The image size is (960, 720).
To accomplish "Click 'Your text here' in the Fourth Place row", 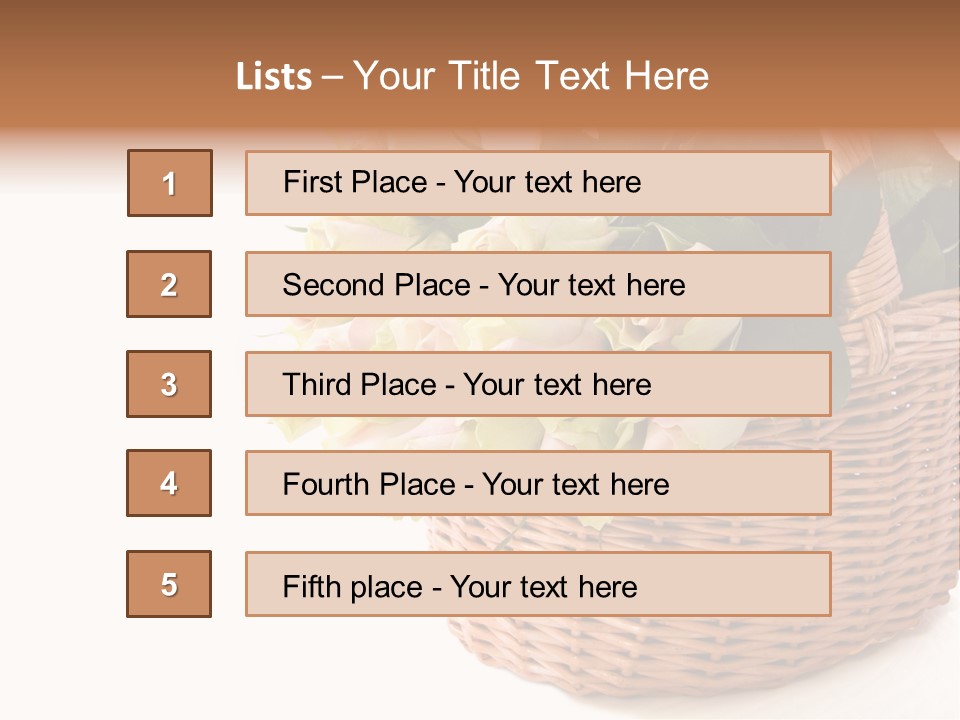I will pos(575,485).
